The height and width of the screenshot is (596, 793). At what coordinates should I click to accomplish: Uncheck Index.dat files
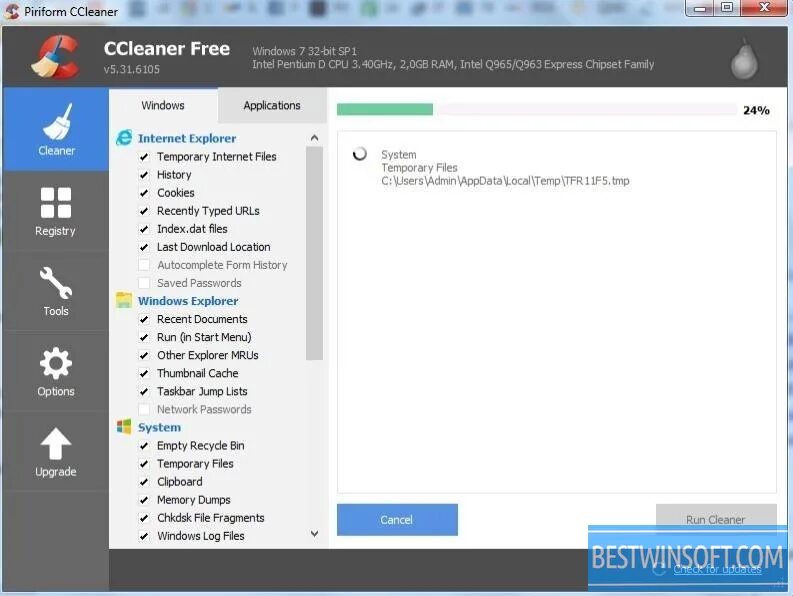coord(144,229)
